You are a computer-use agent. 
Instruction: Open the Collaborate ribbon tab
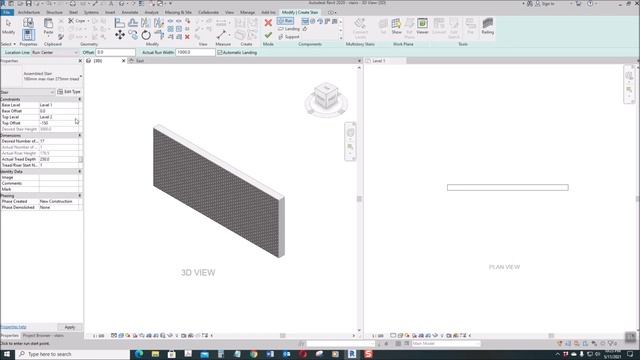[208, 13]
